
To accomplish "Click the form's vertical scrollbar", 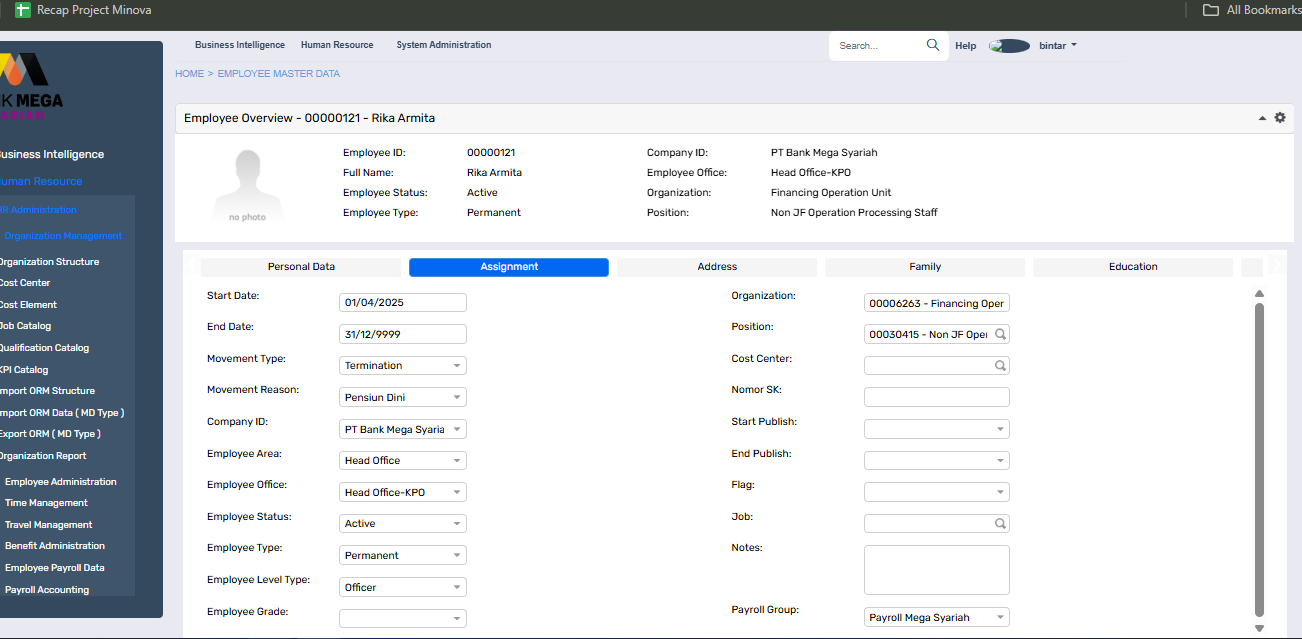I will [x=1260, y=460].
